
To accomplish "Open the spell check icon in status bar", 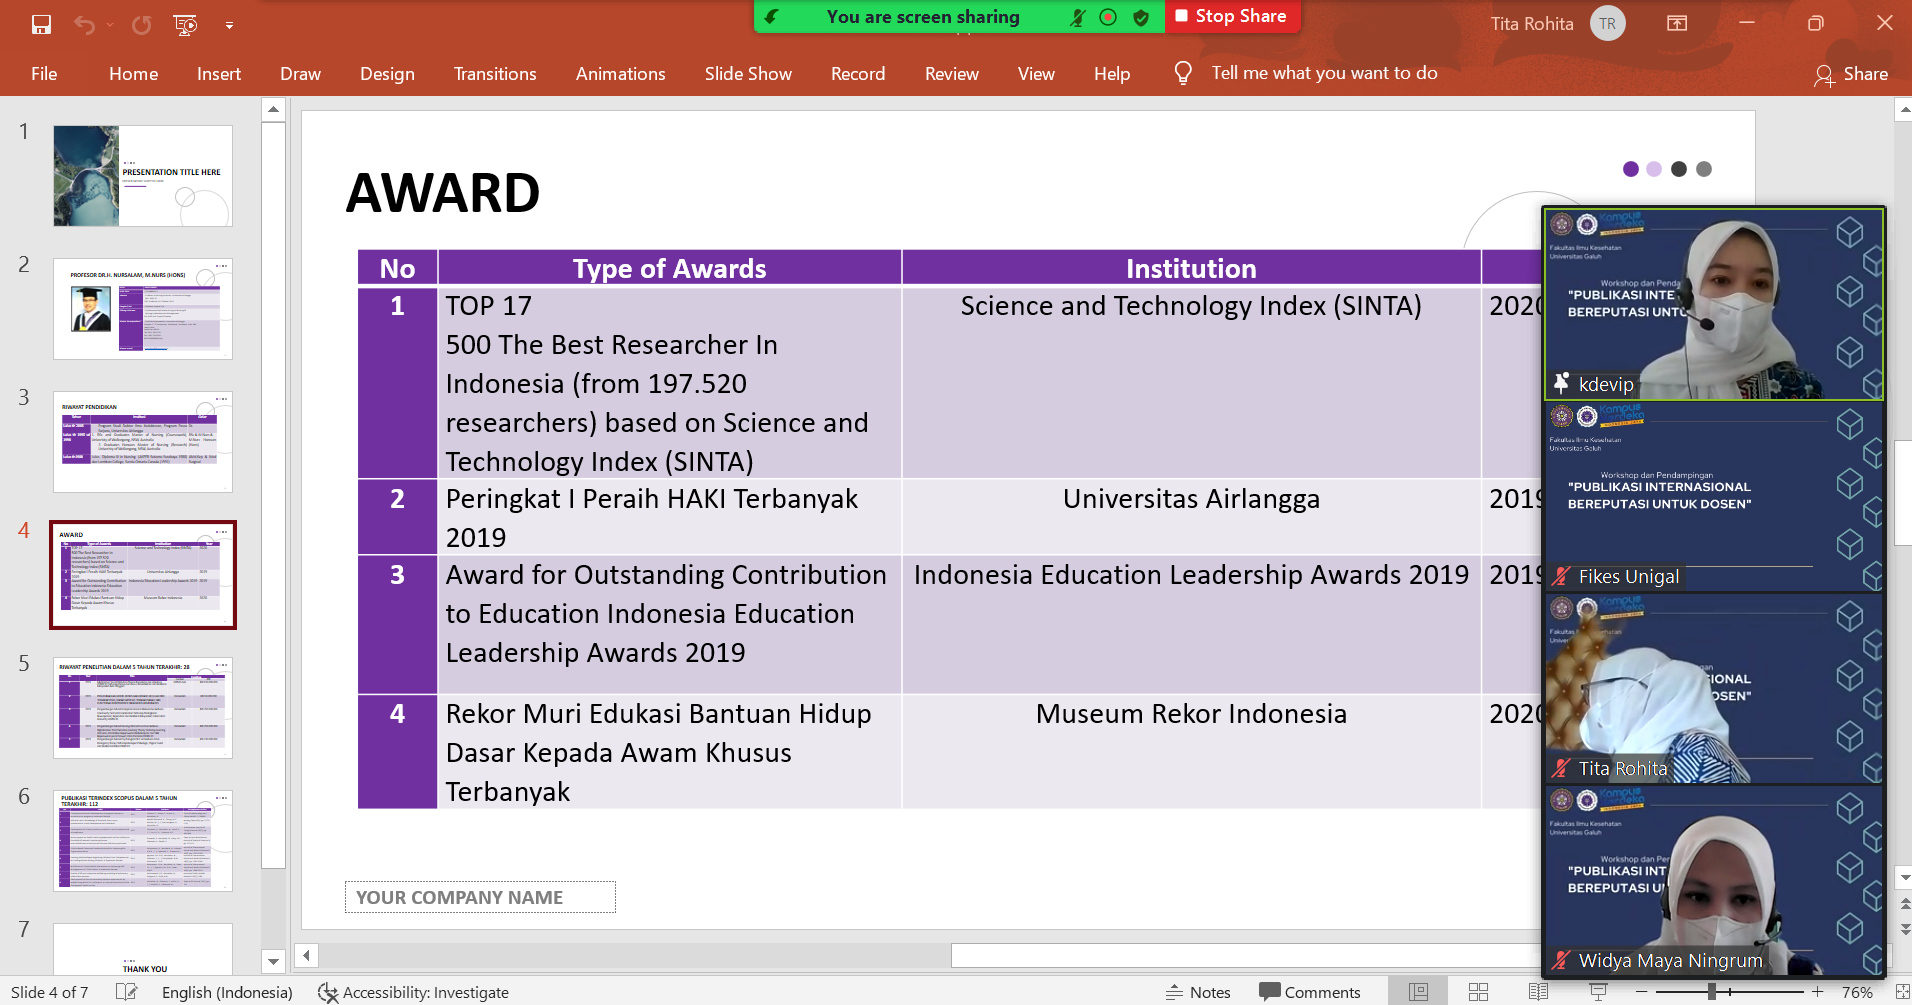I will (126, 992).
